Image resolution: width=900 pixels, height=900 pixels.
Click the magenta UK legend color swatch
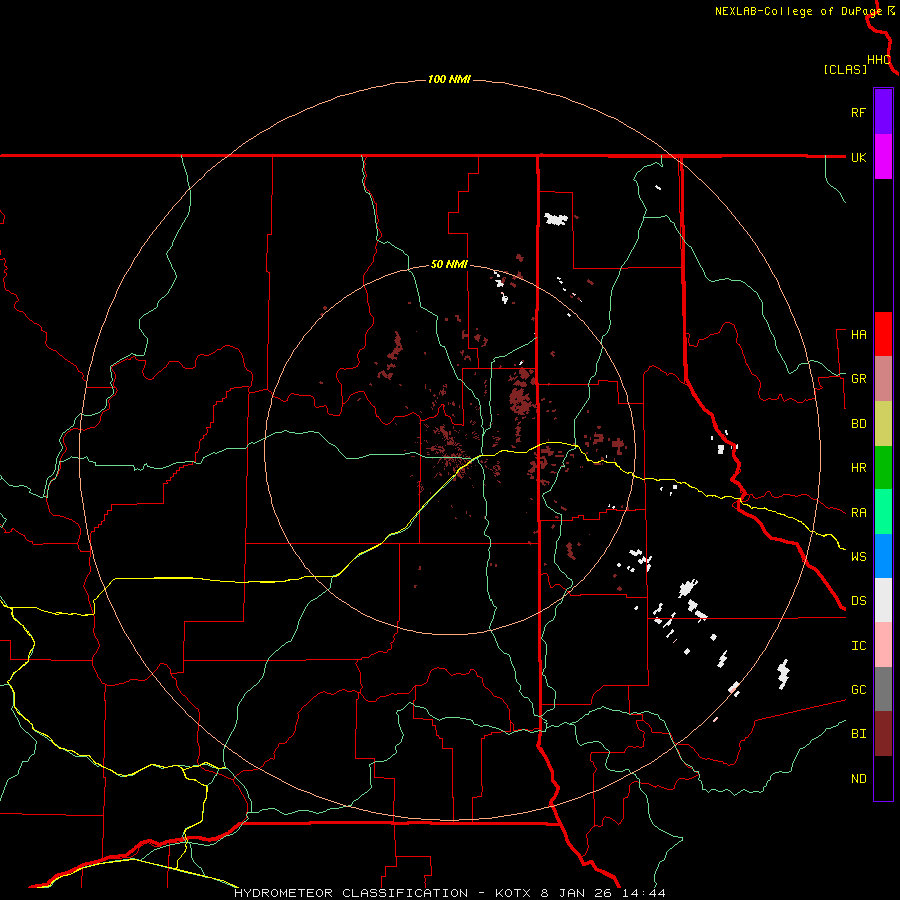[x=883, y=157]
